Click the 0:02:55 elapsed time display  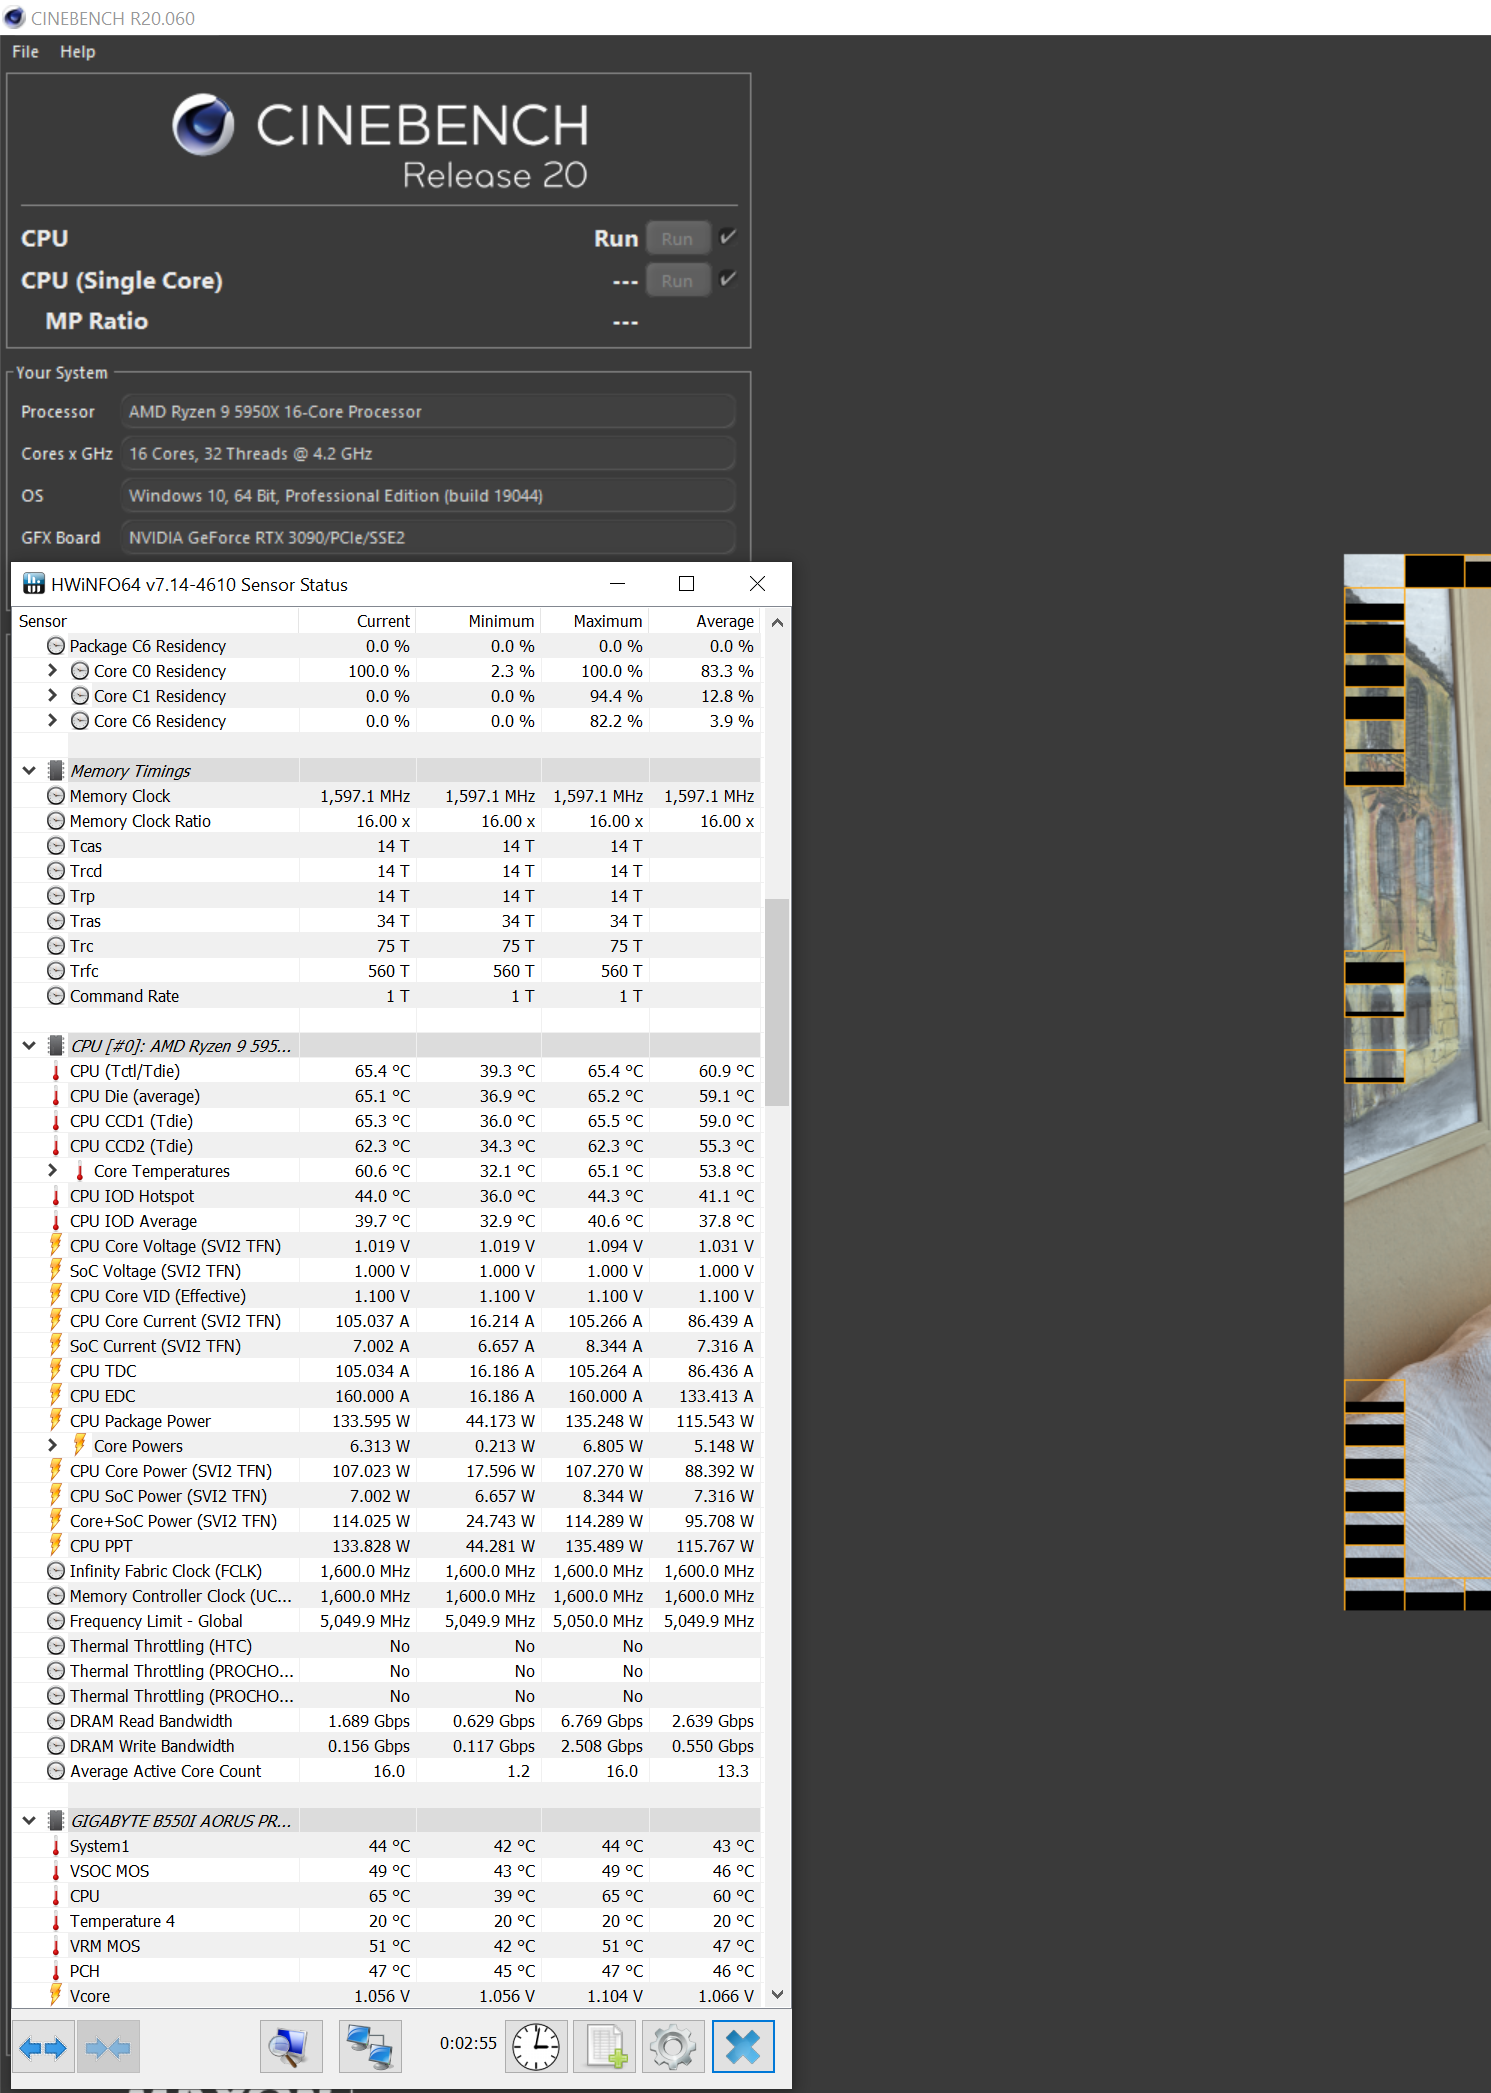[x=468, y=2043]
